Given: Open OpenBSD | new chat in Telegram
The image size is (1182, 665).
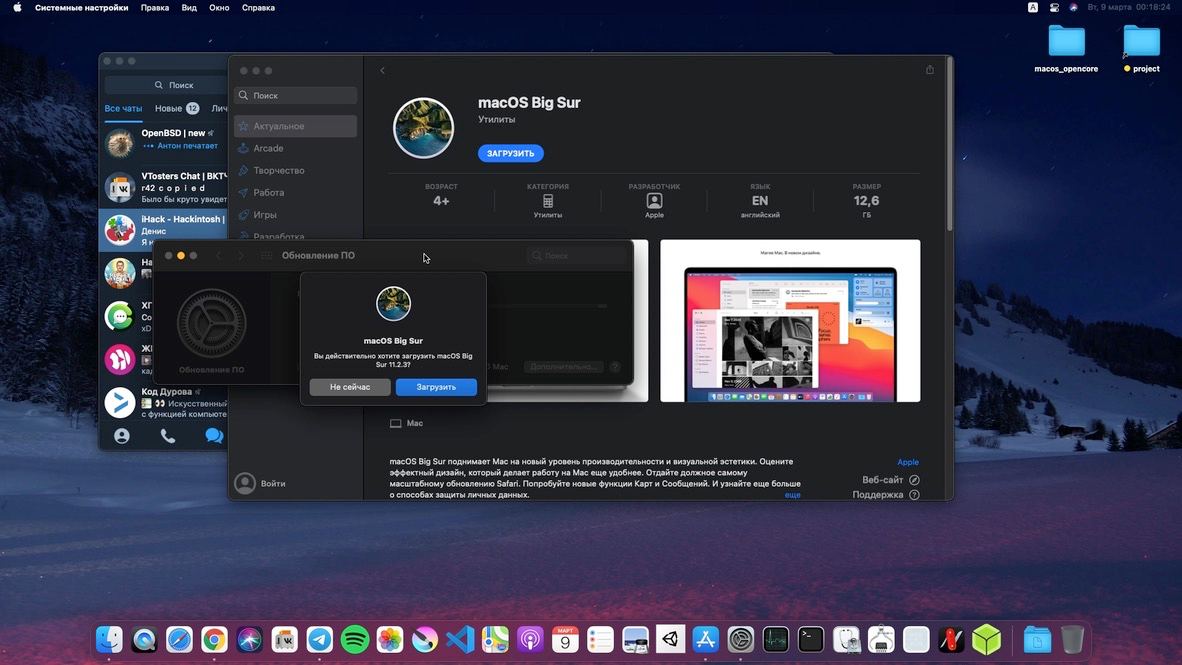Looking at the screenshot, I should (x=164, y=142).
